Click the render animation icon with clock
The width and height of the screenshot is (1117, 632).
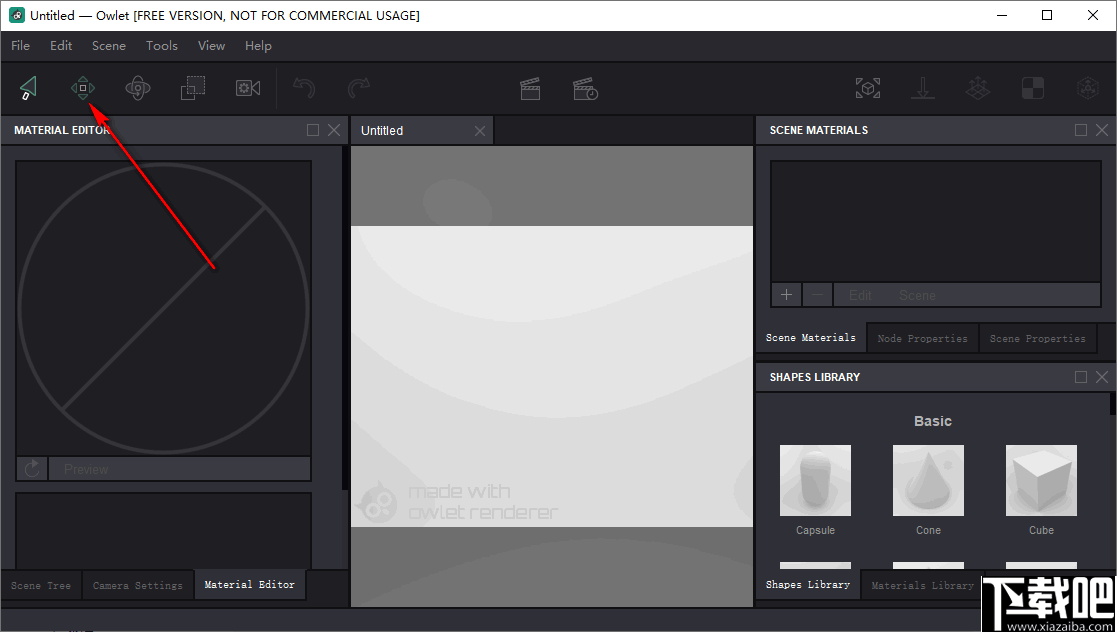point(585,88)
